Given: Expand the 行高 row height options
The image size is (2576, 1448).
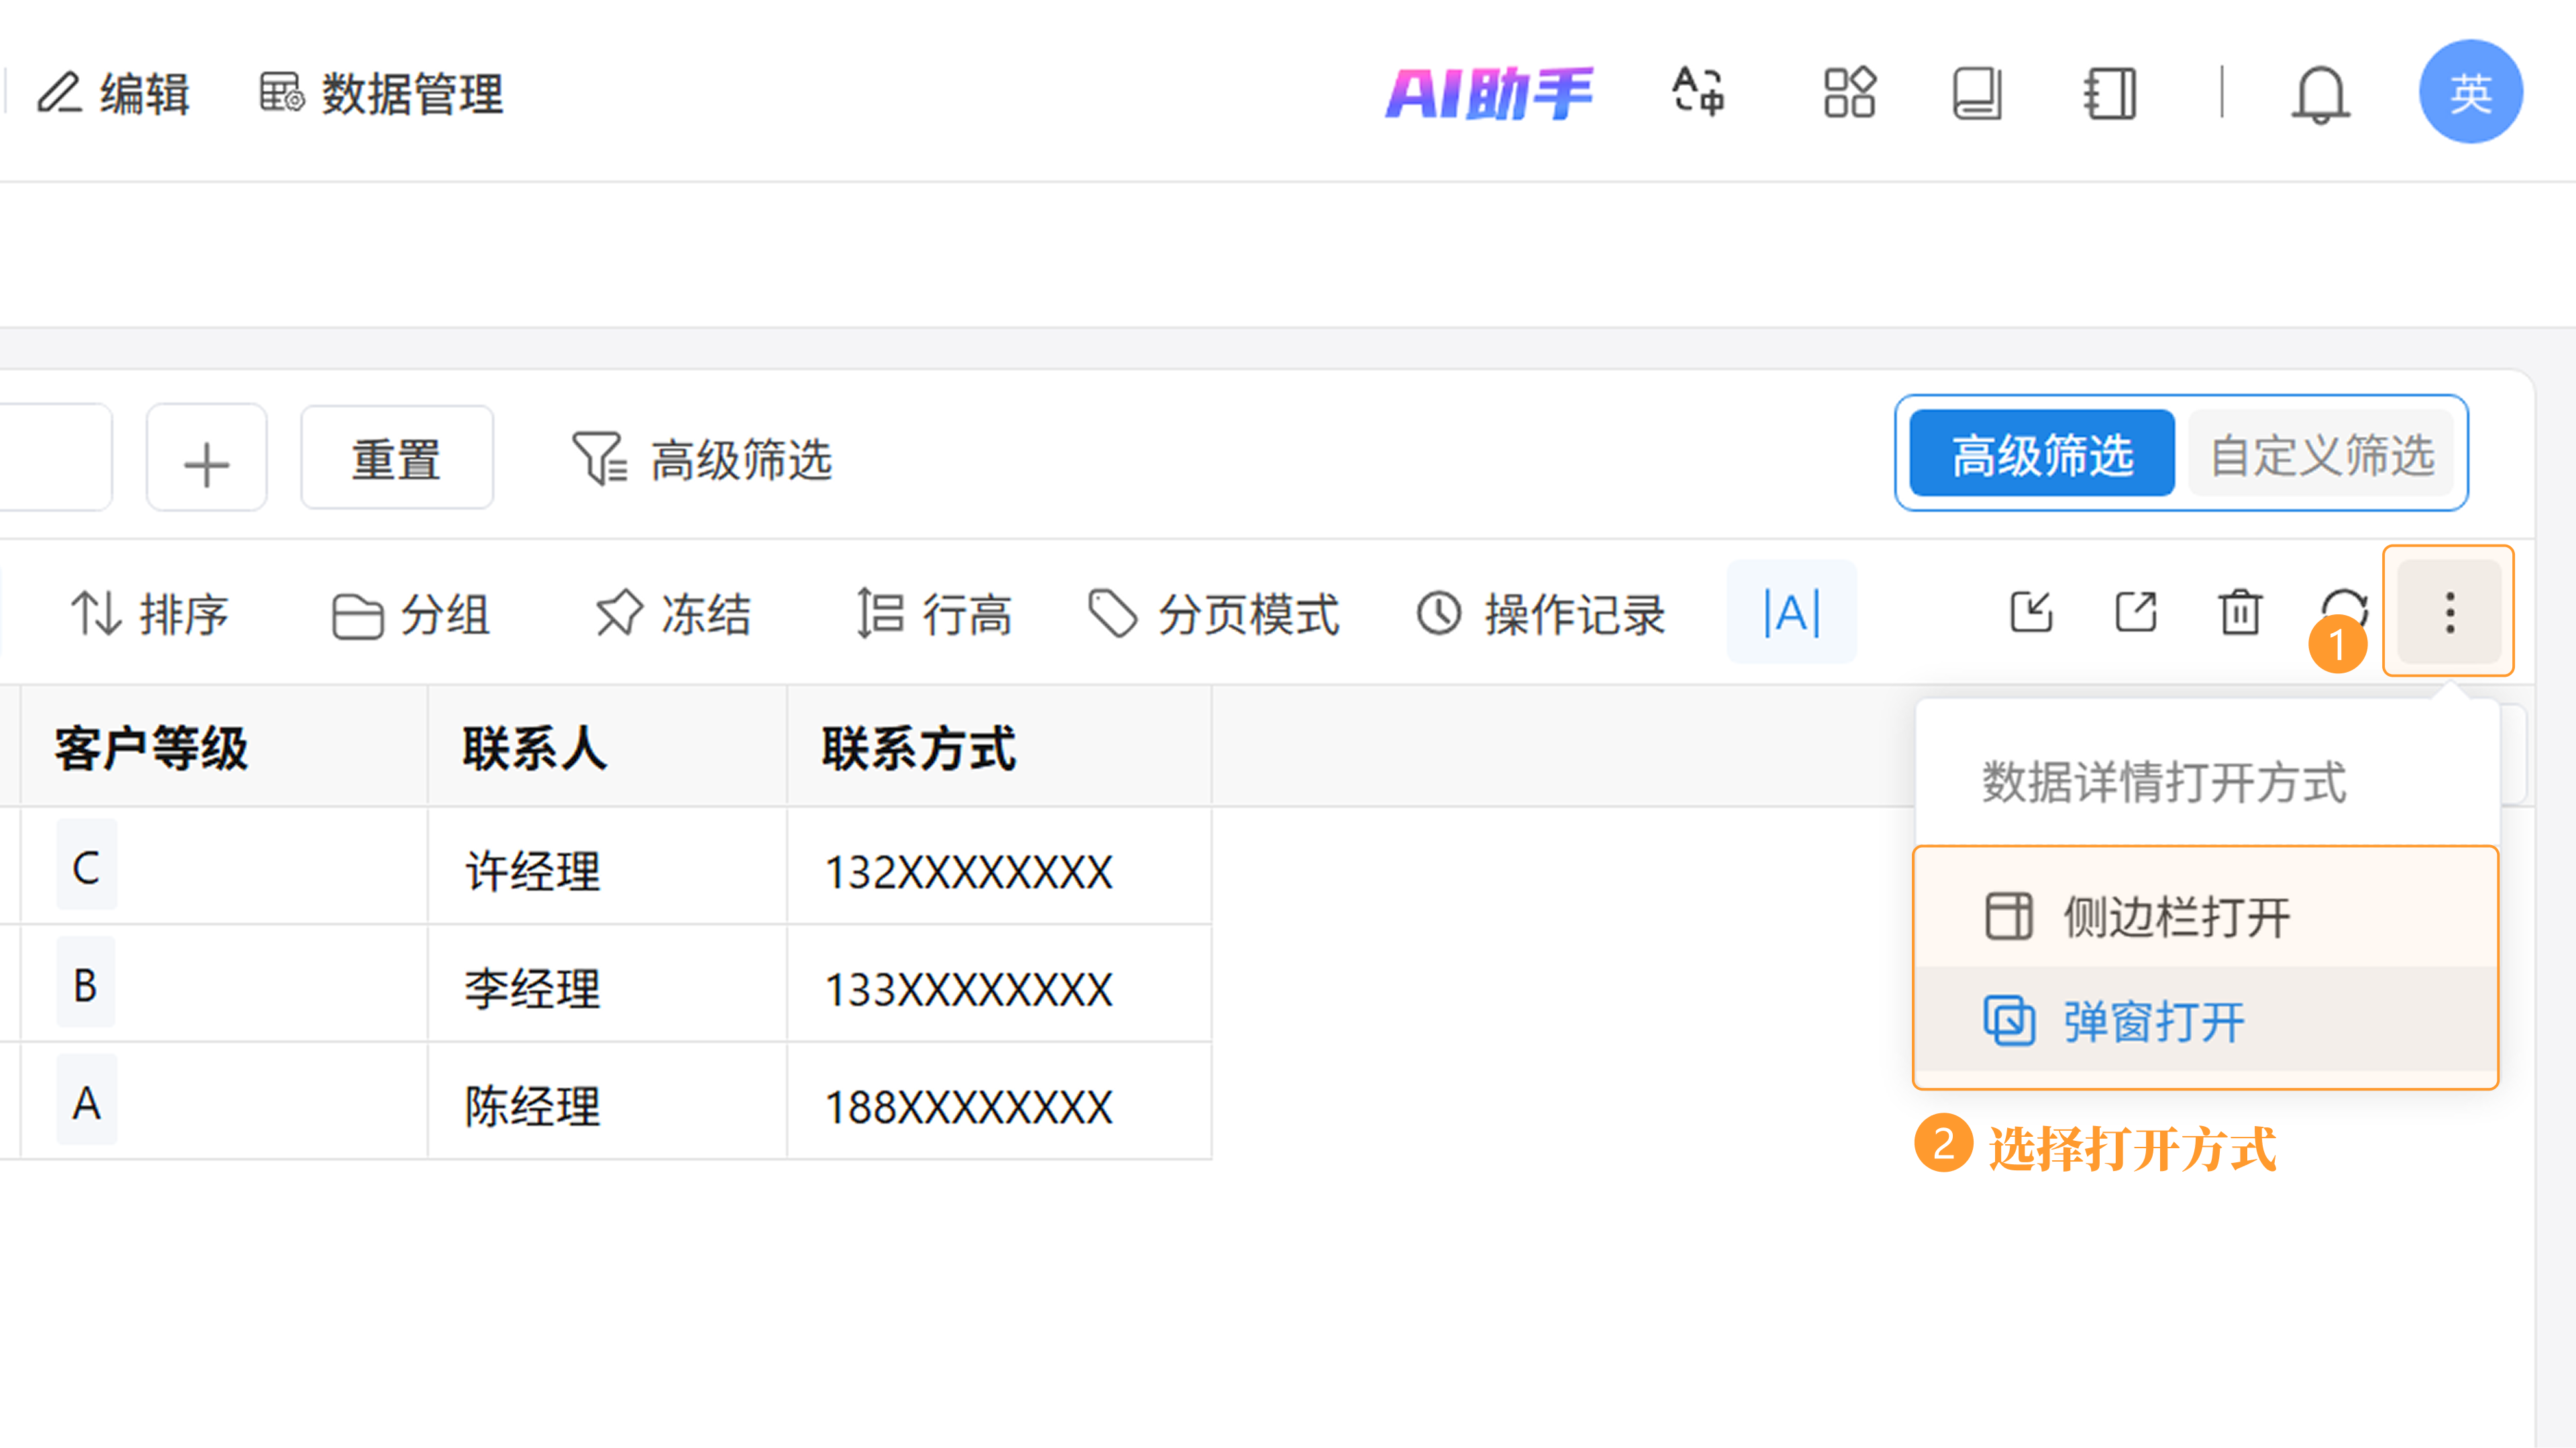Looking at the screenshot, I should coord(934,613).
